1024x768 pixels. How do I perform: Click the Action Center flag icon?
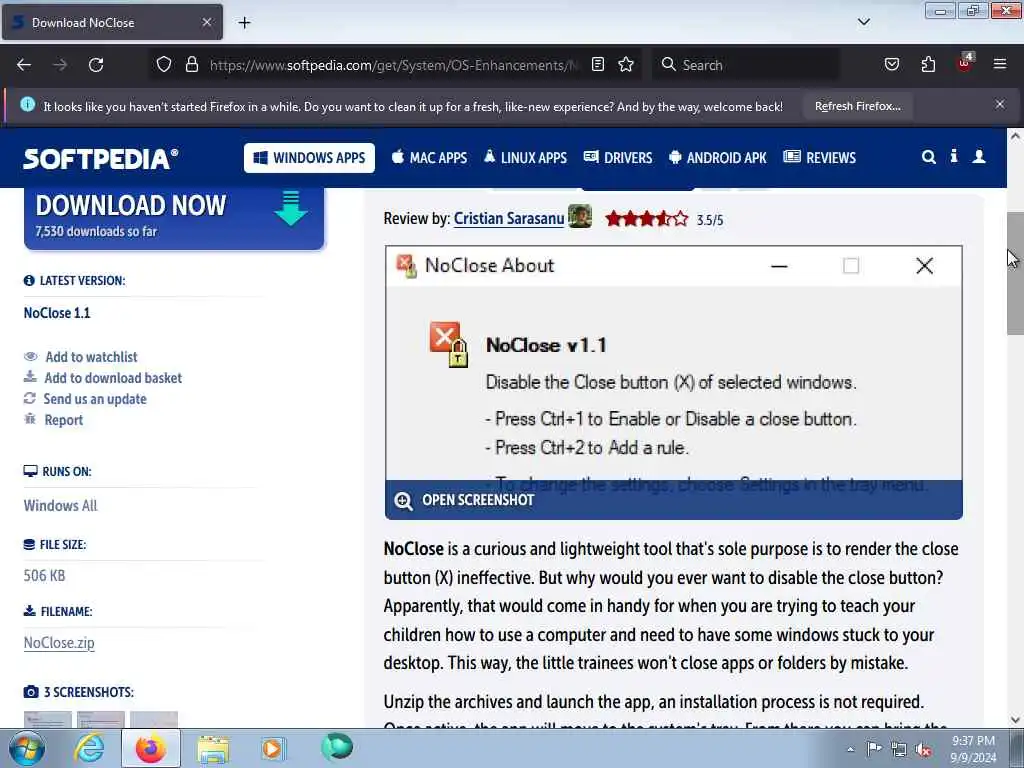click(874, 749)
